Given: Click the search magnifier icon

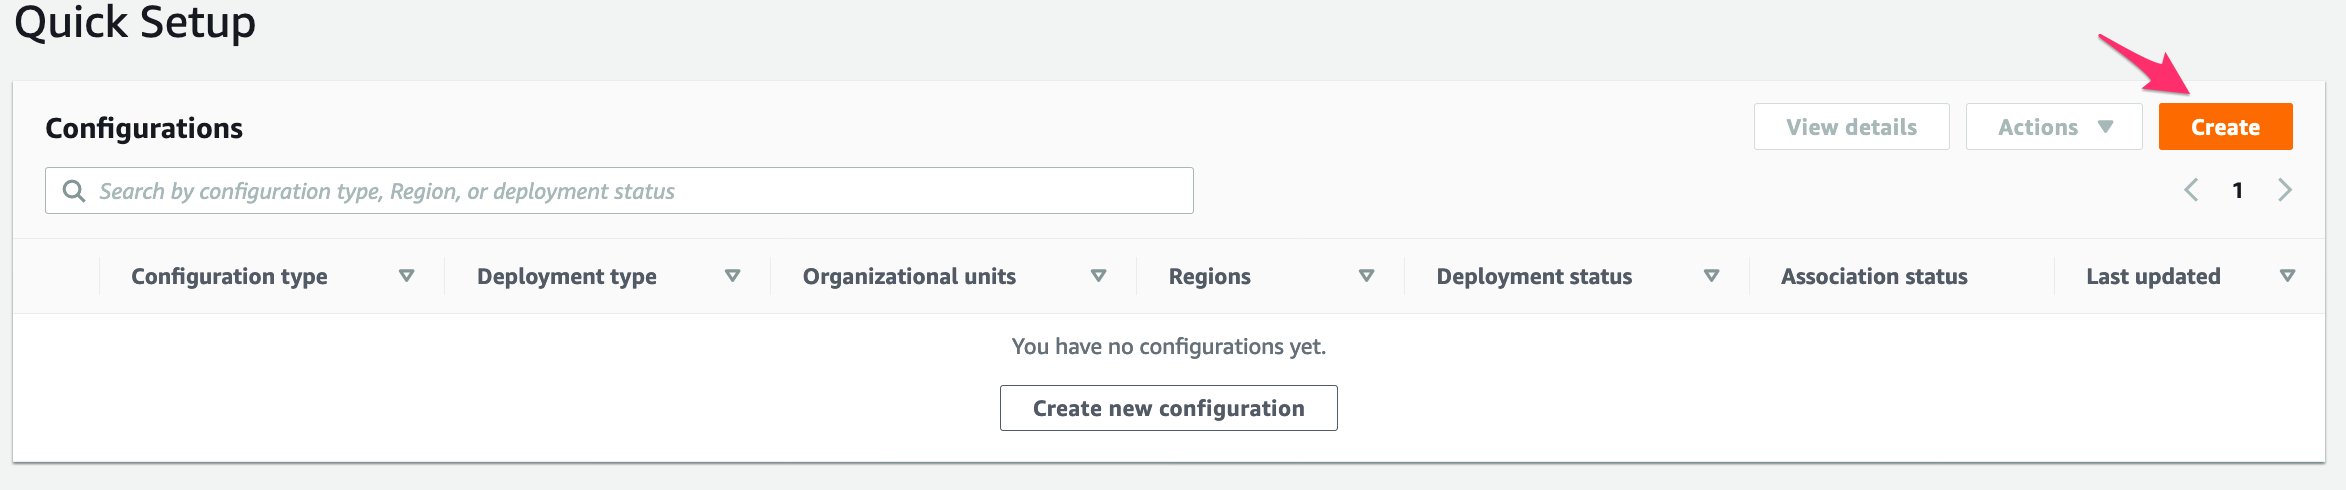Looking at the screenshot, I should [x=73, y=191].
